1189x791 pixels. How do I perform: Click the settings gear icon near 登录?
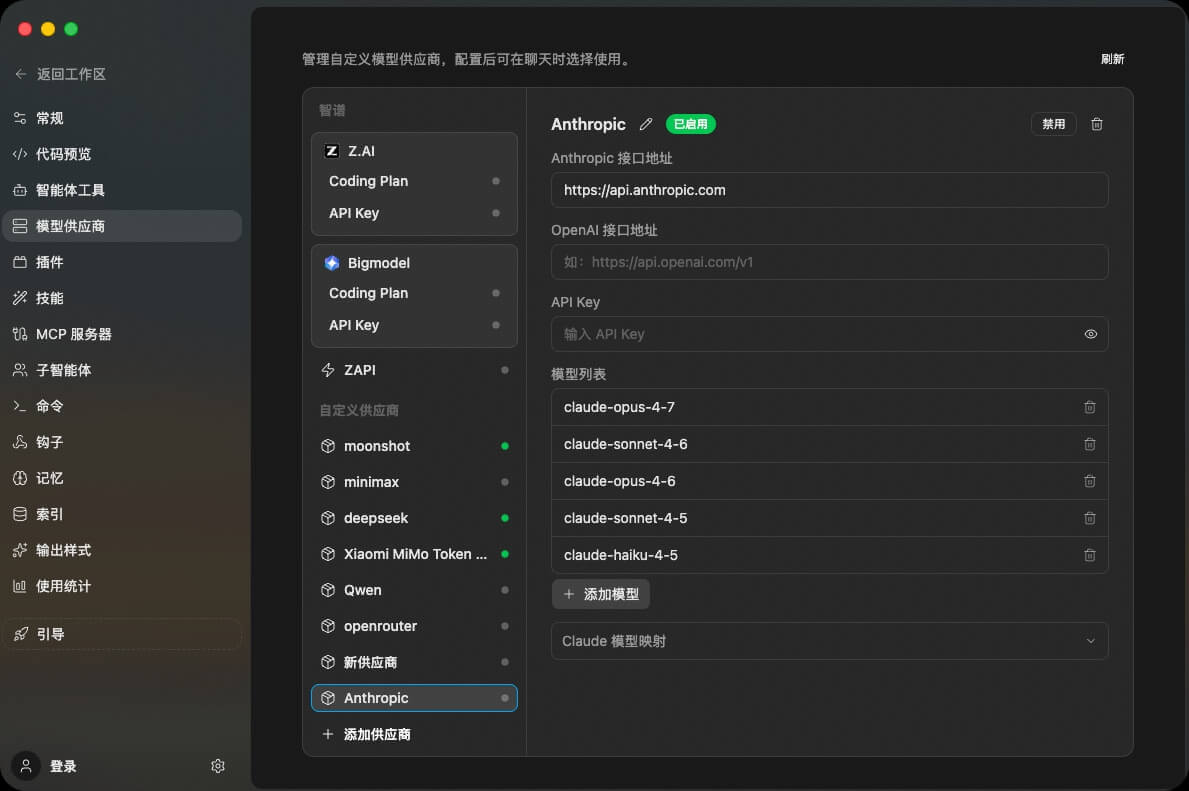point(218,766)
